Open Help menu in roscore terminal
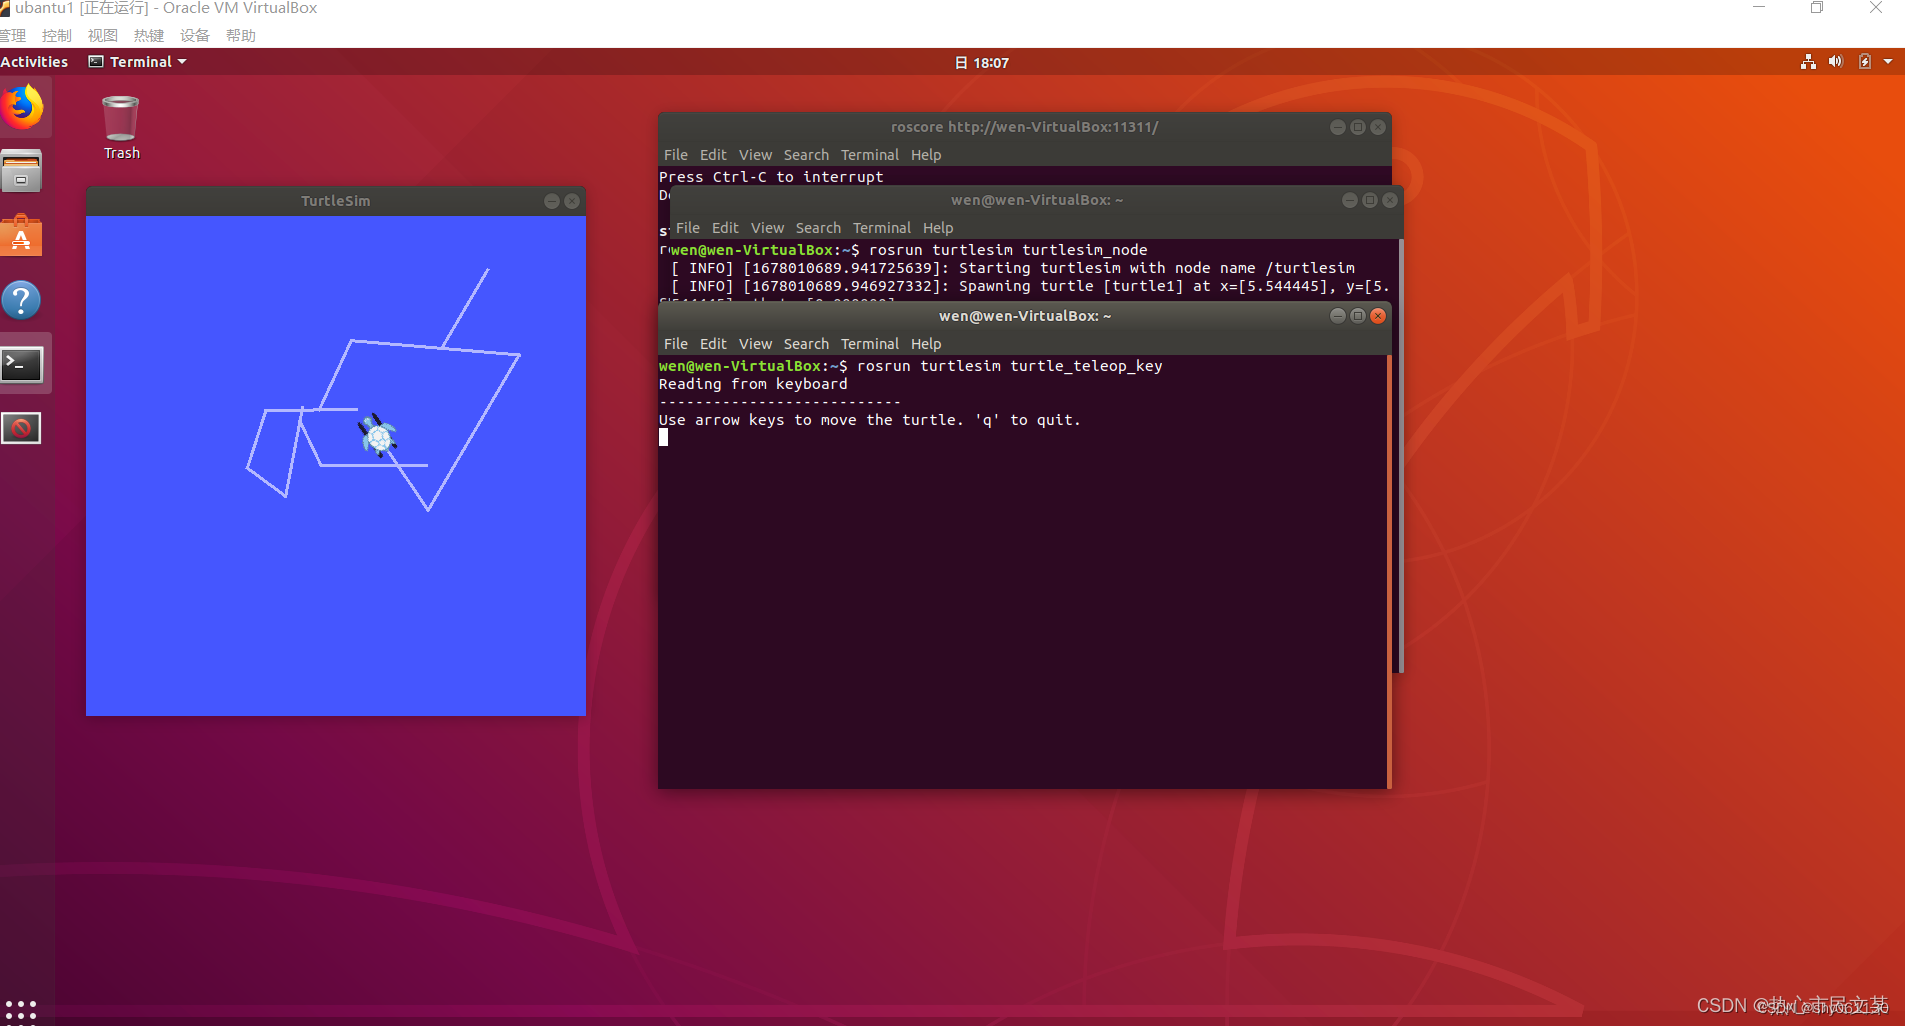Image resolution: width=1905 pixels, height=1026 pixels. click(926, 155)
